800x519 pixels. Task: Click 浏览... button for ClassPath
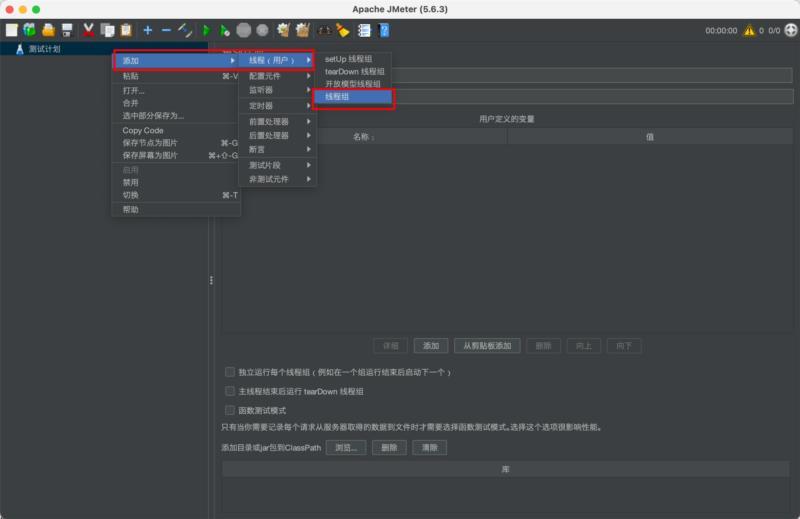click(346, 448)
